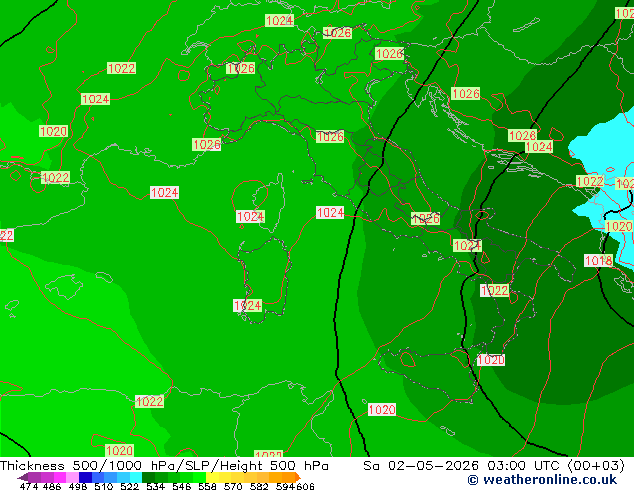Screen dimensions: 634x490
Task: Select the cyan swatch in the legend bar
Action: 136,477
